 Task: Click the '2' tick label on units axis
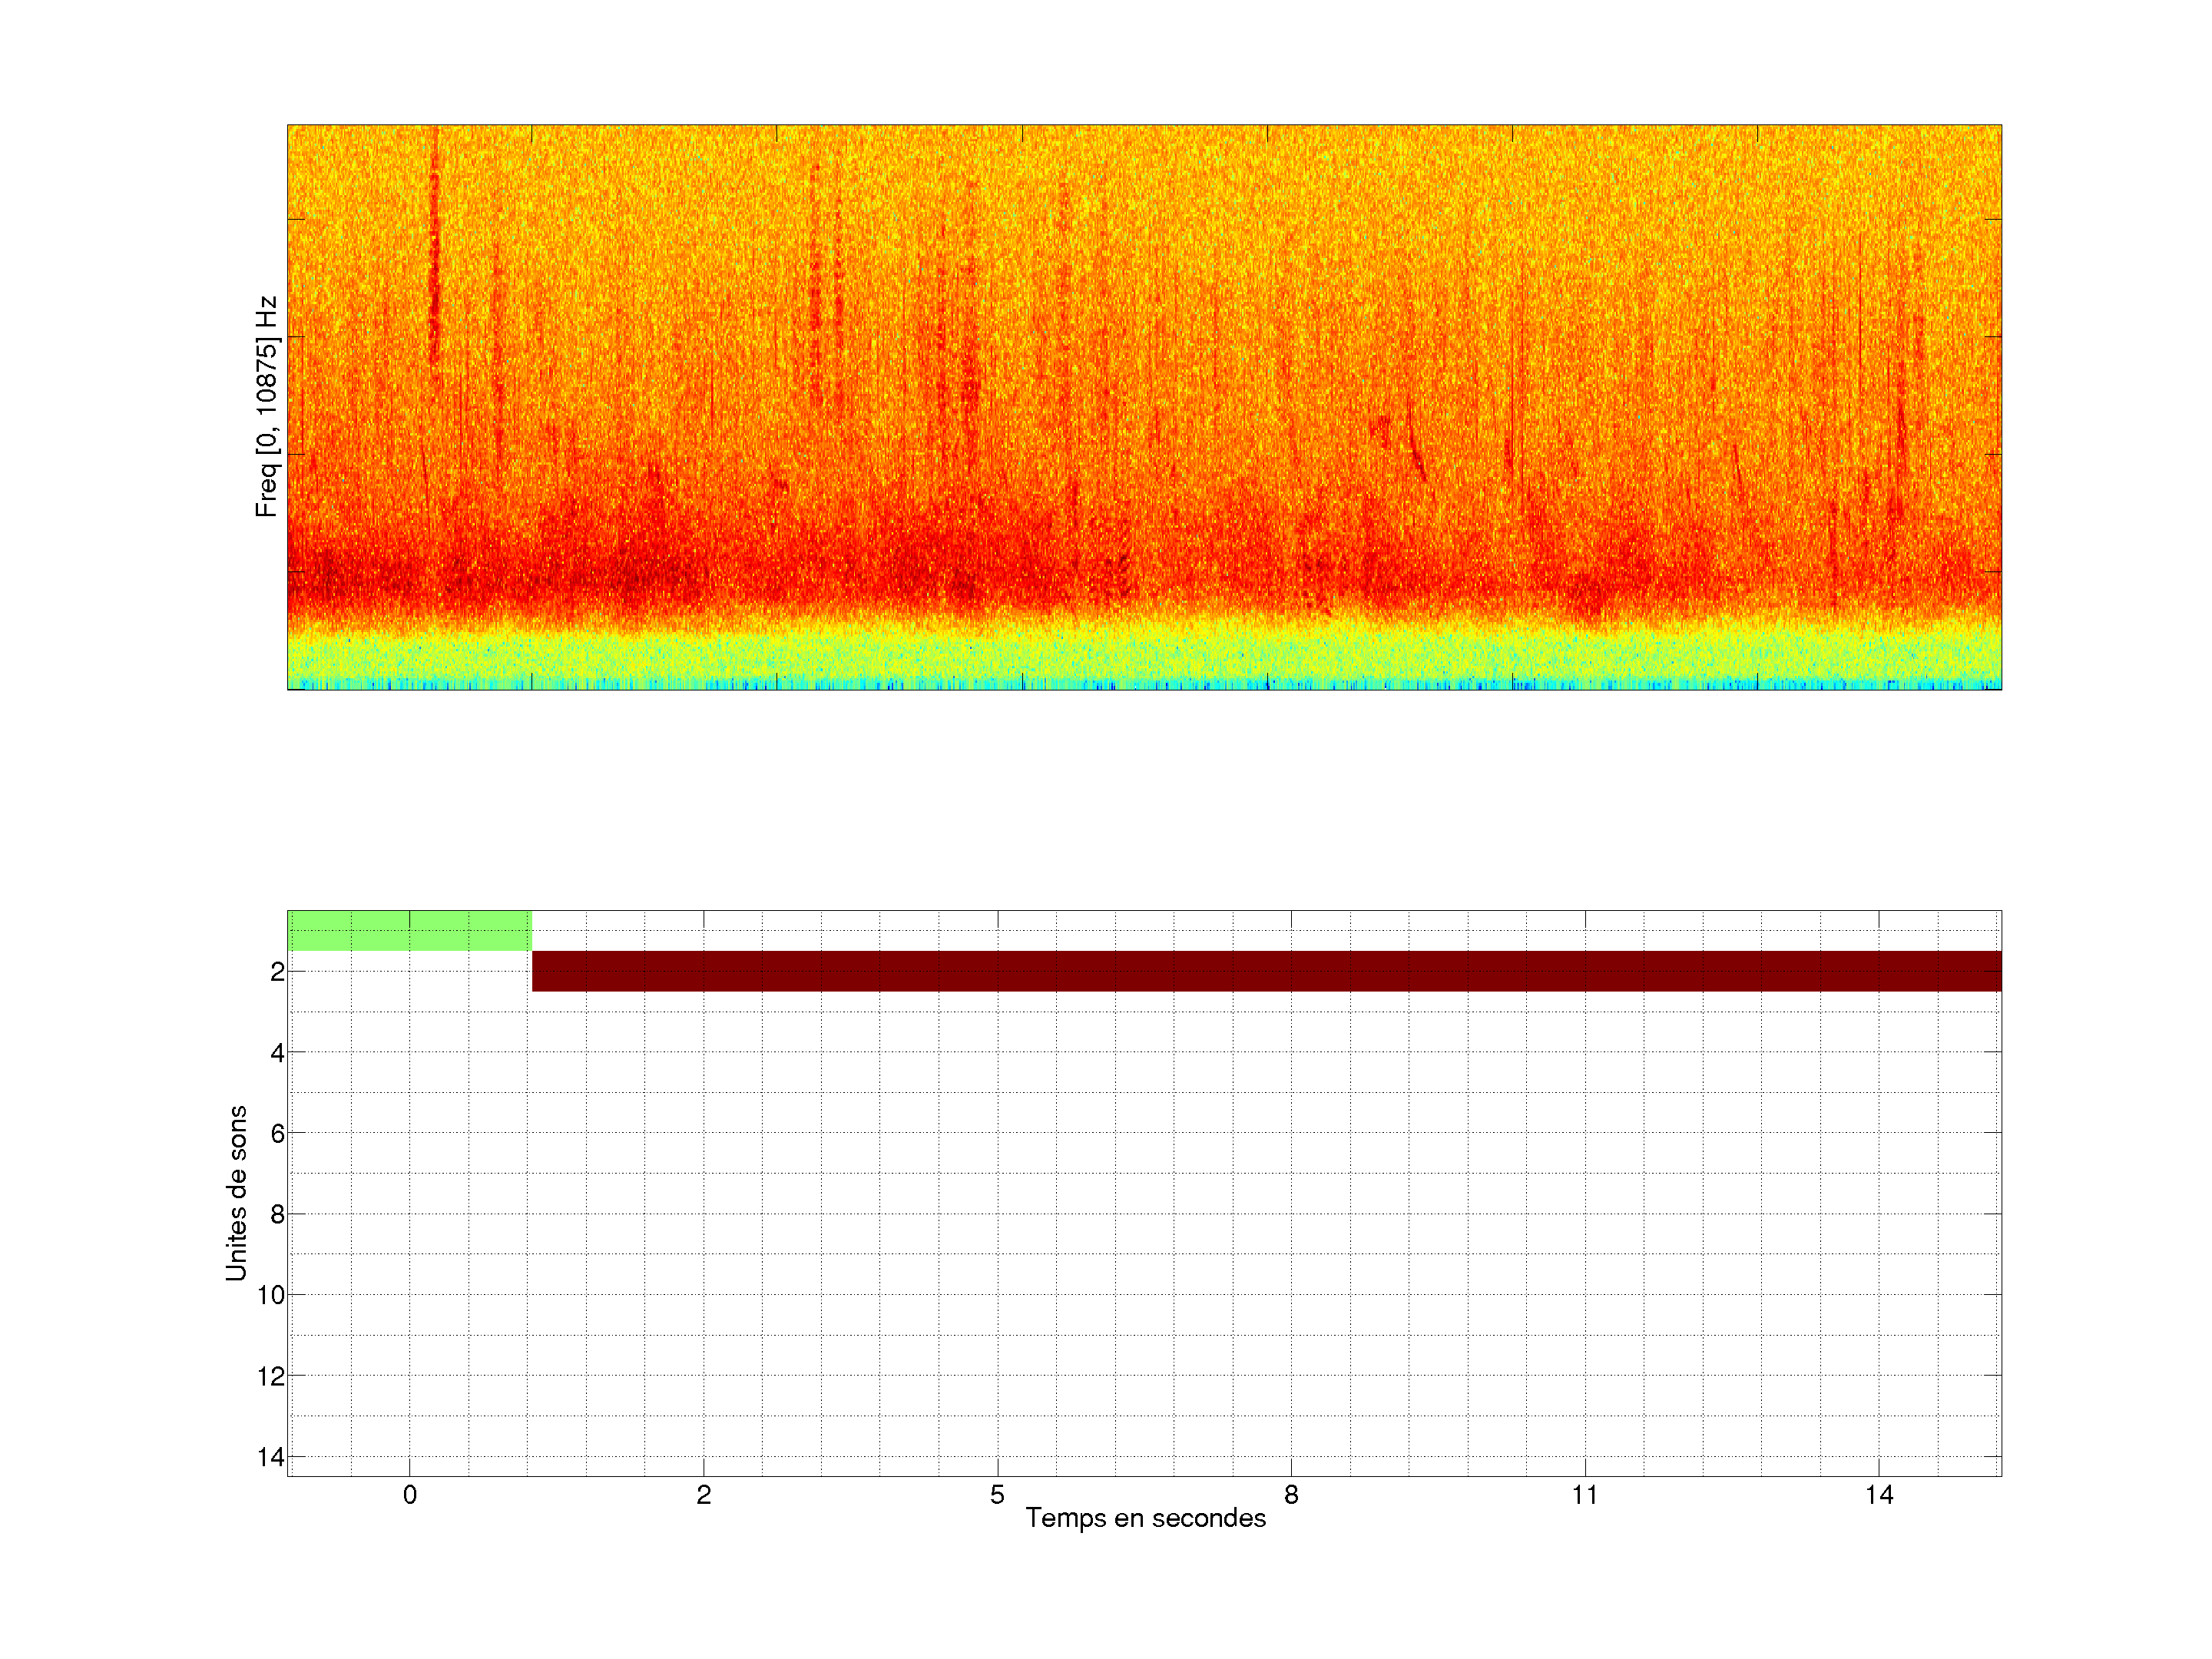tap(277, 971)
